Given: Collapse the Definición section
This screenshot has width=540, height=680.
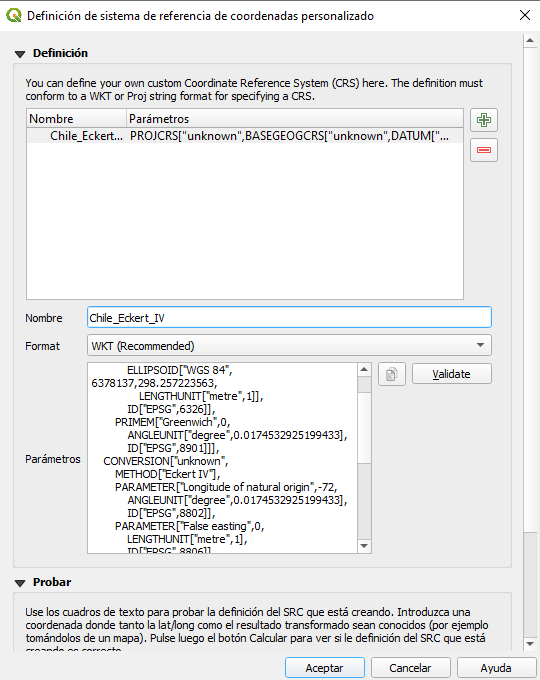Looking at the screenshot, I should pos(20,54).
